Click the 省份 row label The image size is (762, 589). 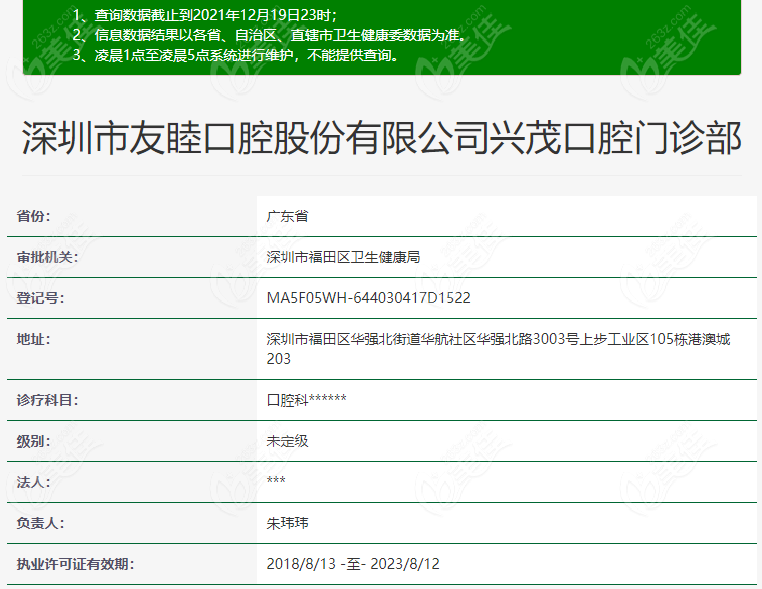(x=33, y=216)
